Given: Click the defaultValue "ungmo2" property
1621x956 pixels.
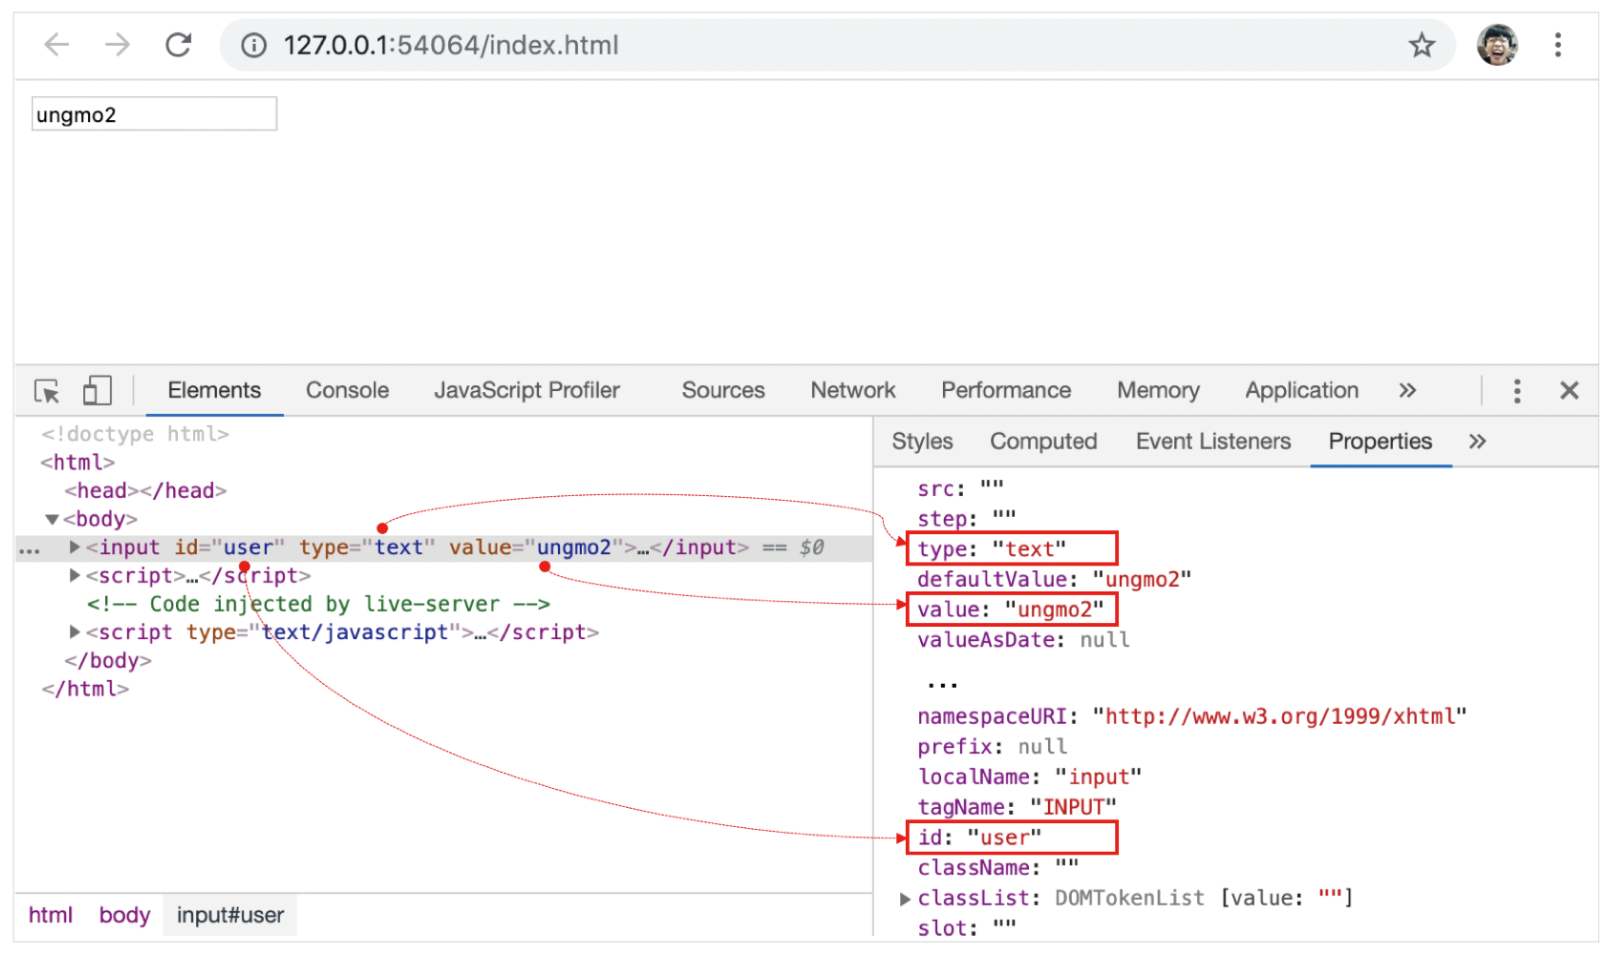Looking at the screenshot, I should pyautogui.click(x=1054, y=580).
